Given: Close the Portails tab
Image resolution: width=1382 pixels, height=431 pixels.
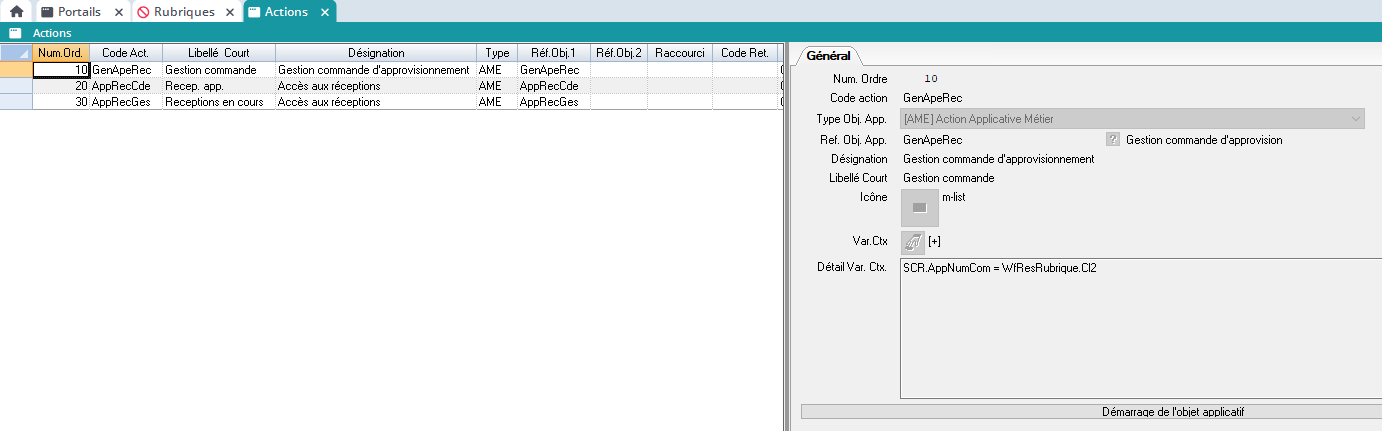Looking at the screenshot, I should [118, 12].
